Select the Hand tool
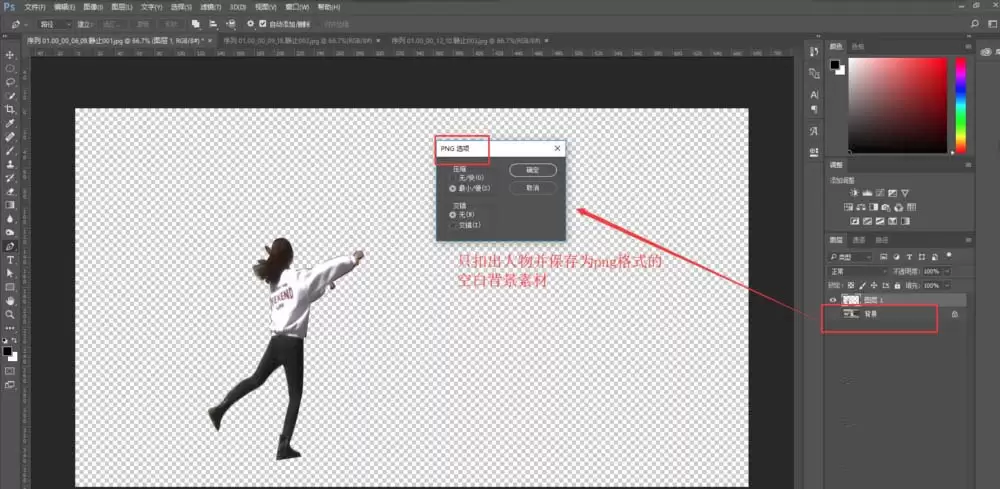 click(10, 300)
